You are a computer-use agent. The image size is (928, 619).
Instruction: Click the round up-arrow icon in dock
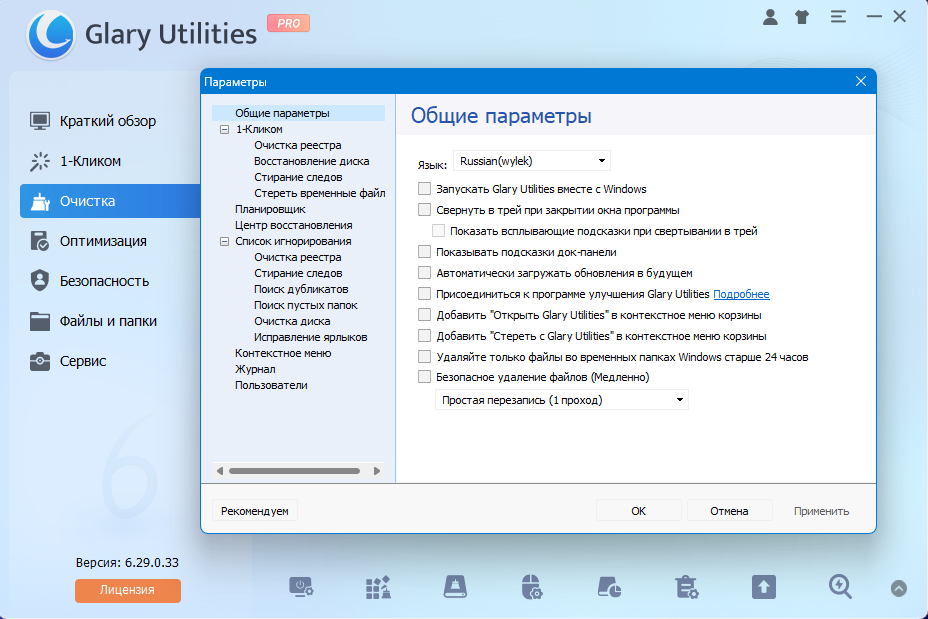[x=898, y=588]
